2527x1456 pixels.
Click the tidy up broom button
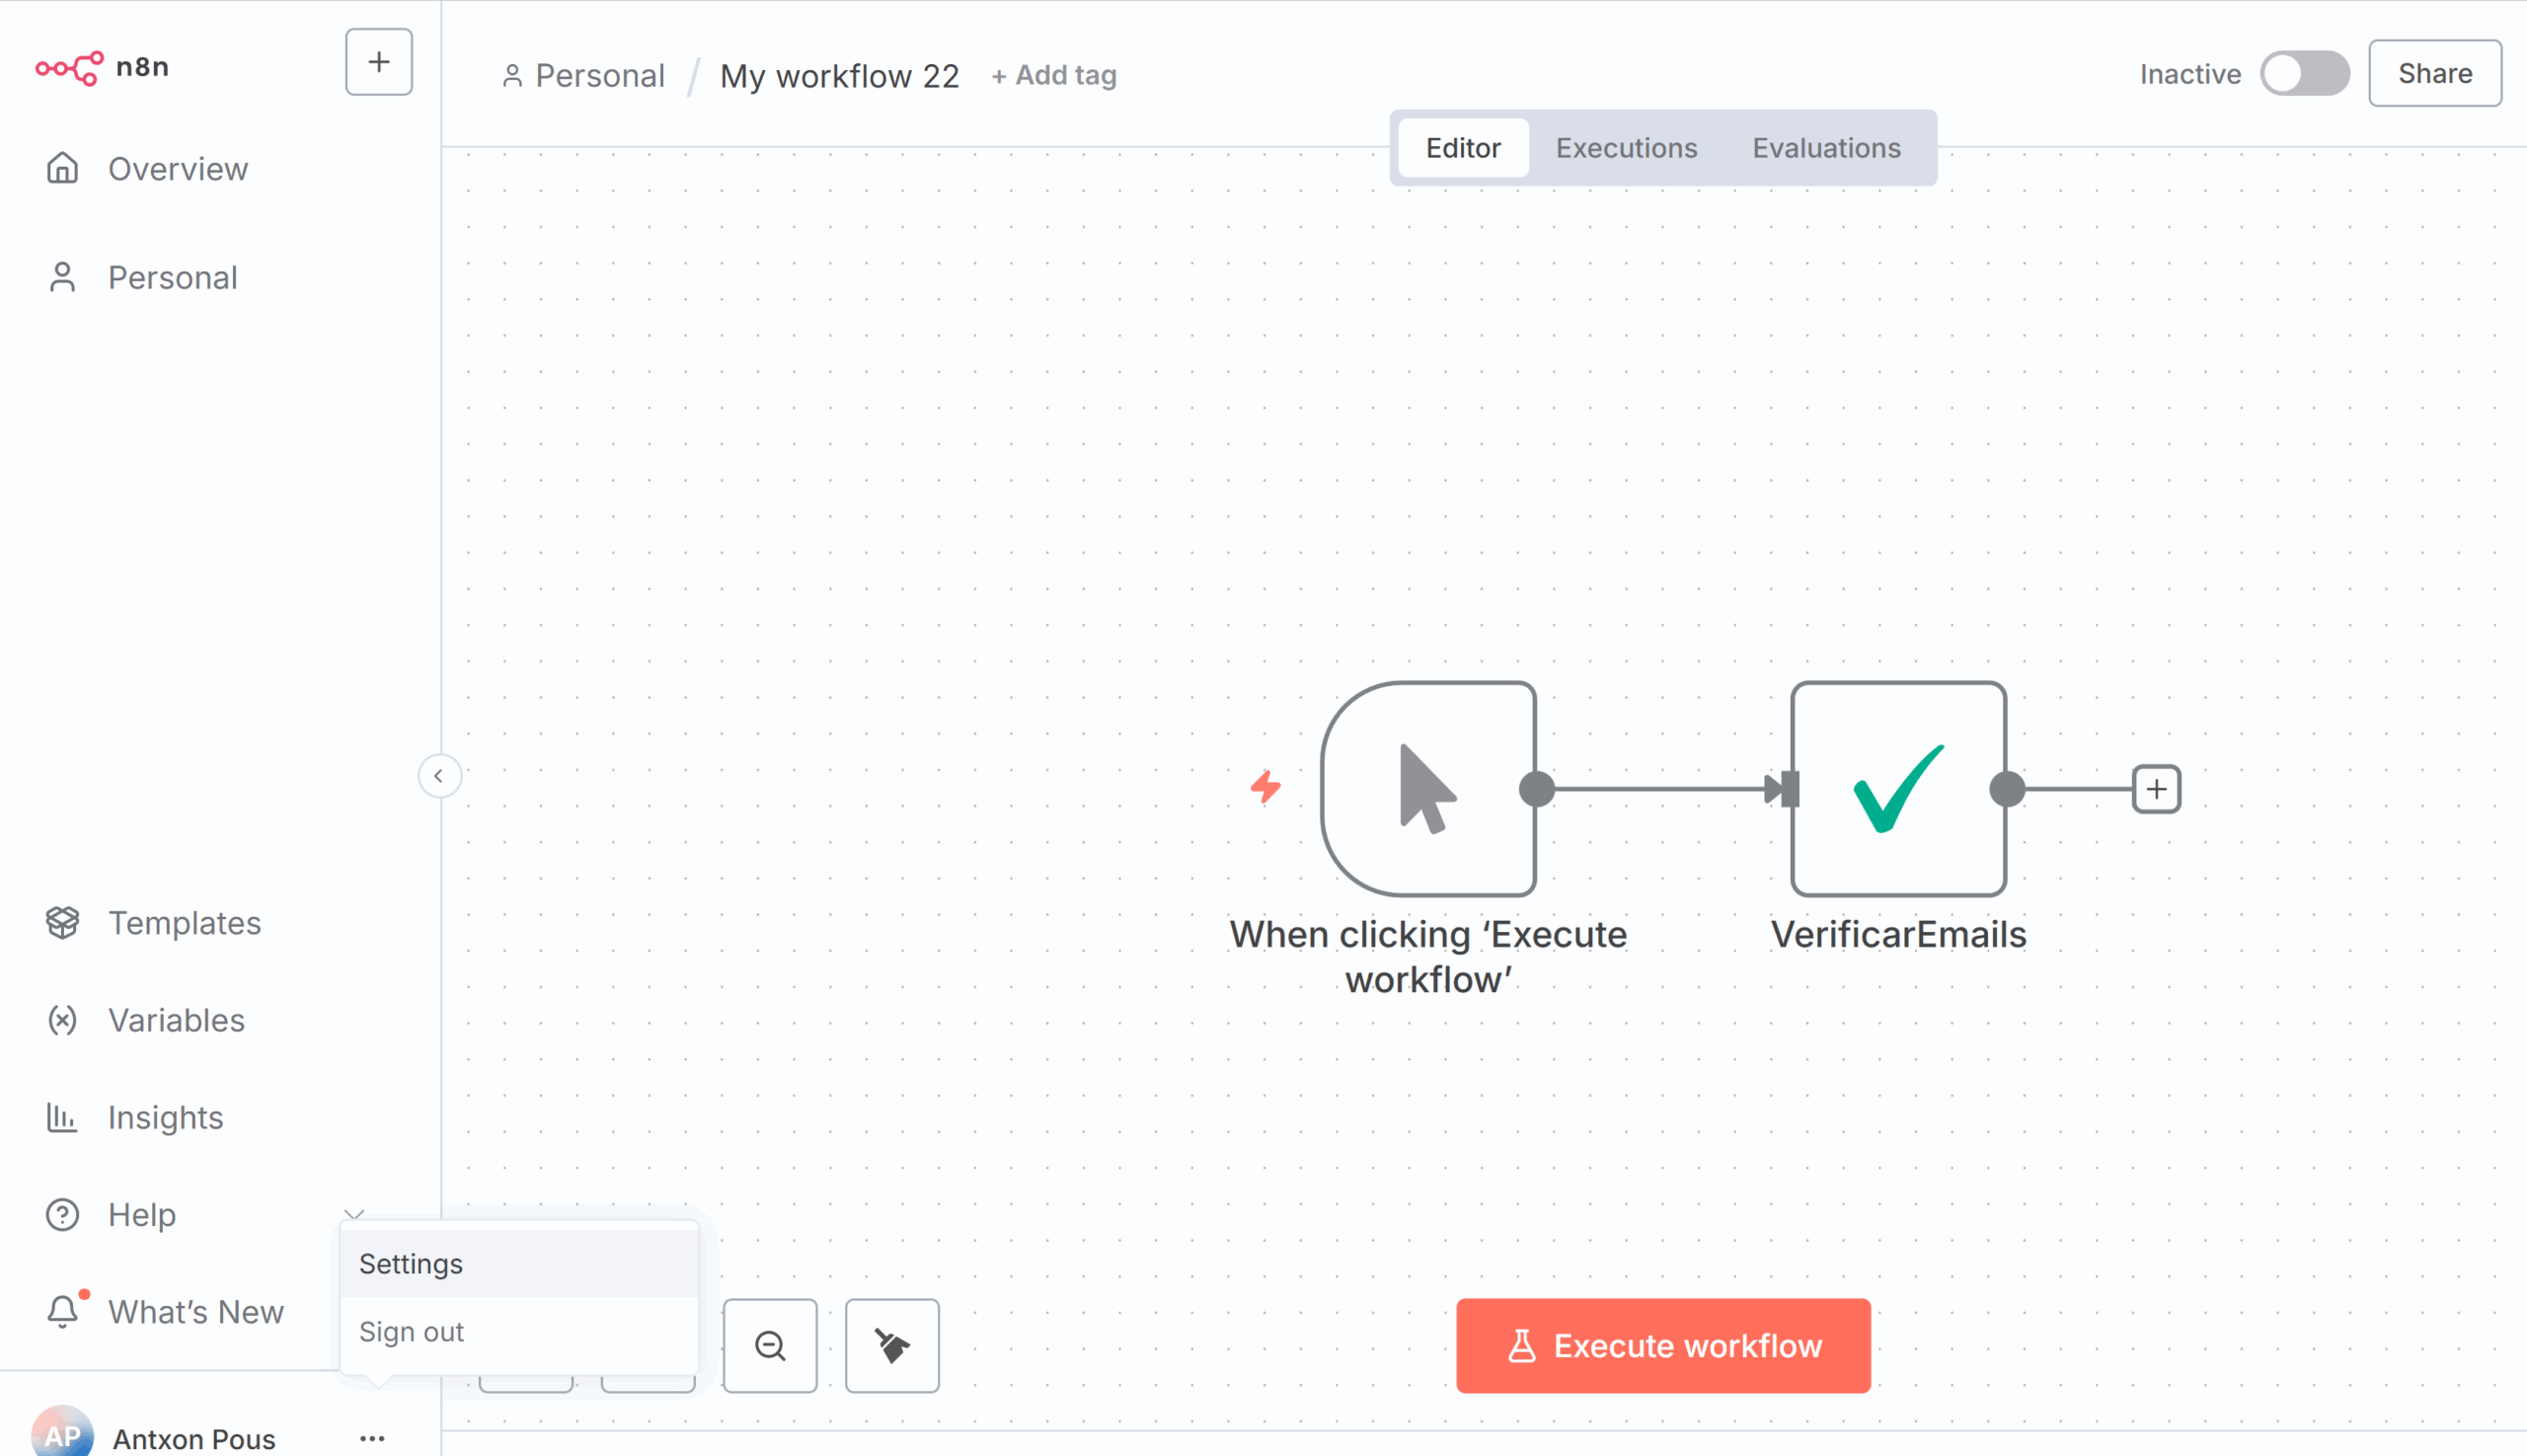click(891, 1345)
